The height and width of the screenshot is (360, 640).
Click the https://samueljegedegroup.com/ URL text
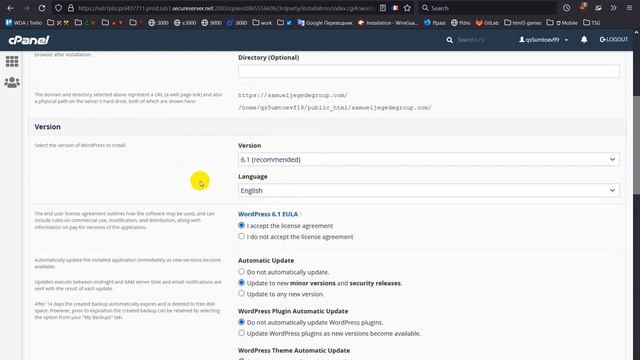tap(293, 95)
